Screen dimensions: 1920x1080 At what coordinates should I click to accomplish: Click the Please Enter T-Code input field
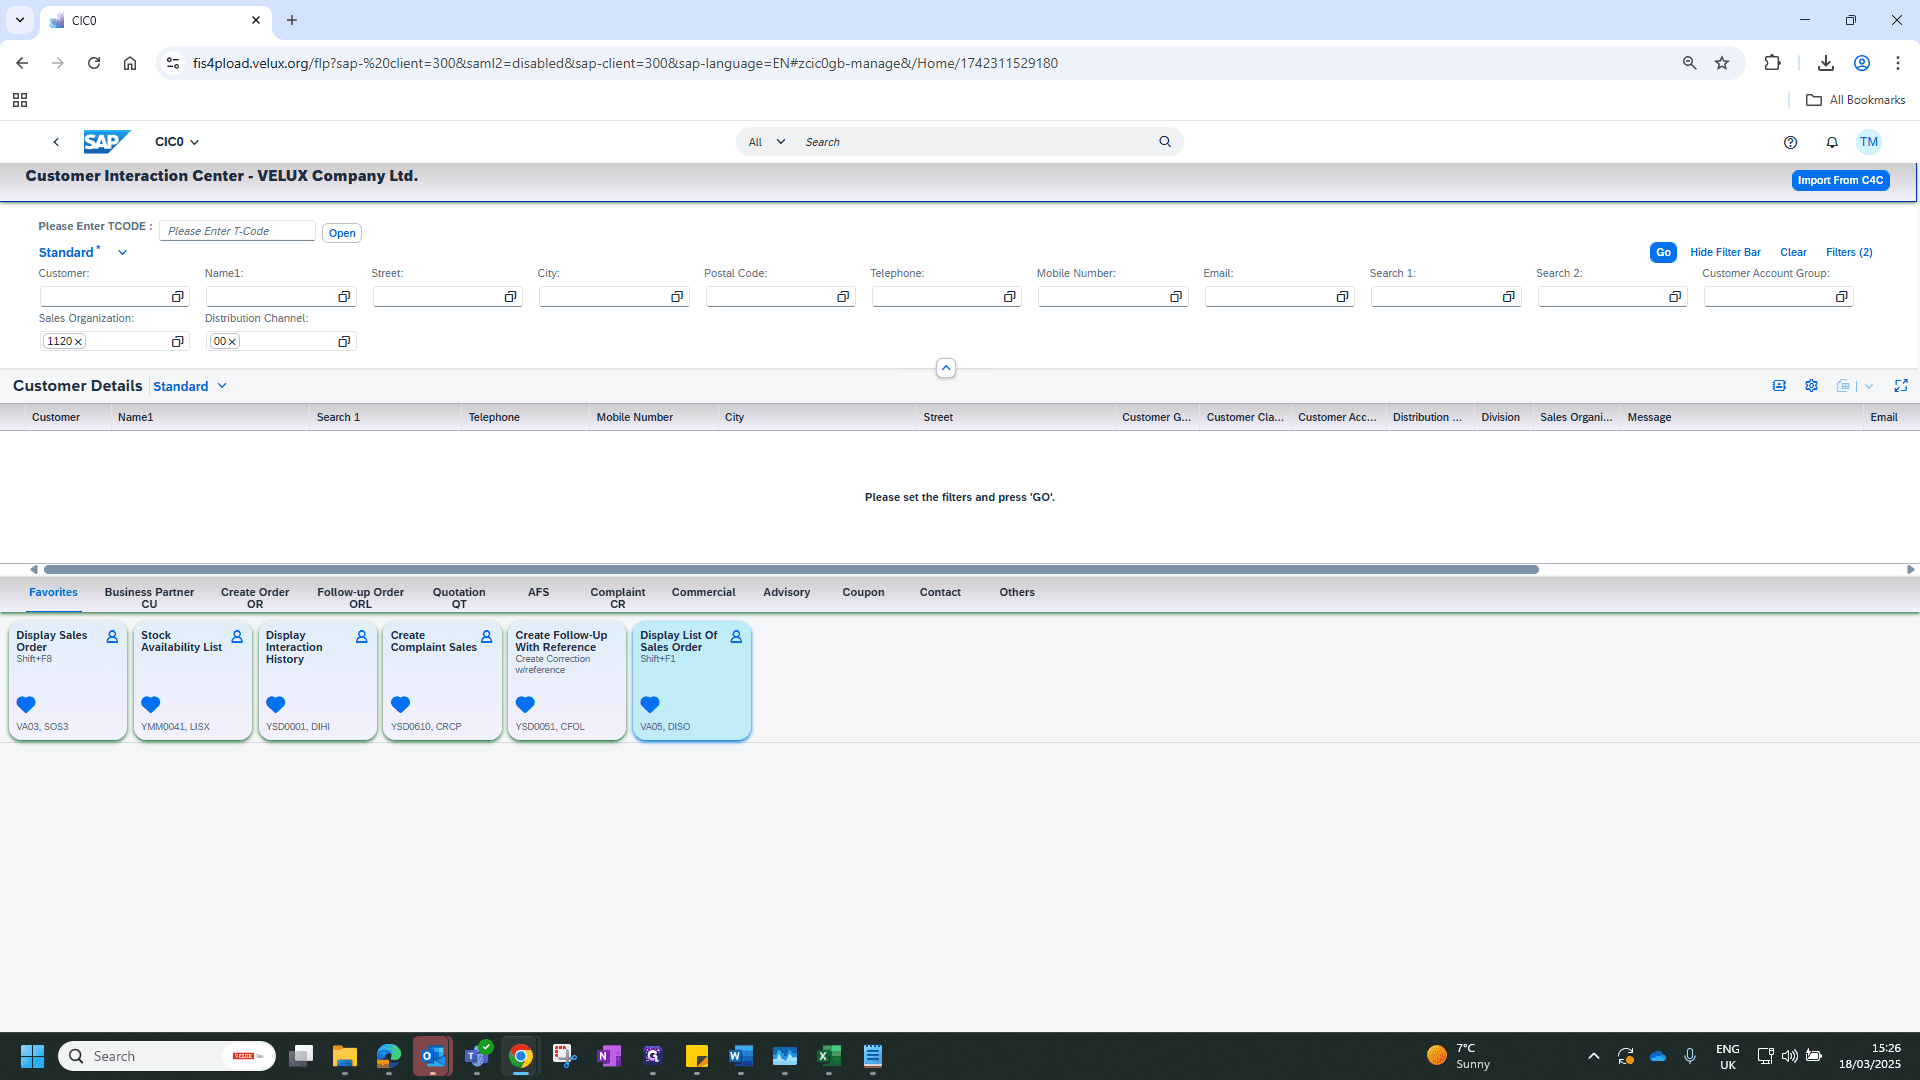coord(238,231)
